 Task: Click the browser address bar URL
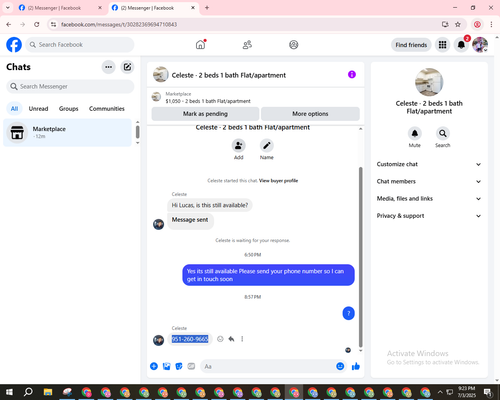pos(119,24)
